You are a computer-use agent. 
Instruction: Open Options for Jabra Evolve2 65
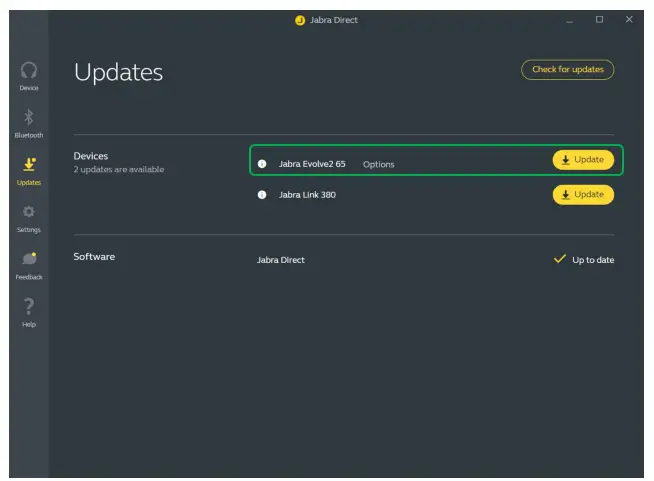tap(378, 164)
